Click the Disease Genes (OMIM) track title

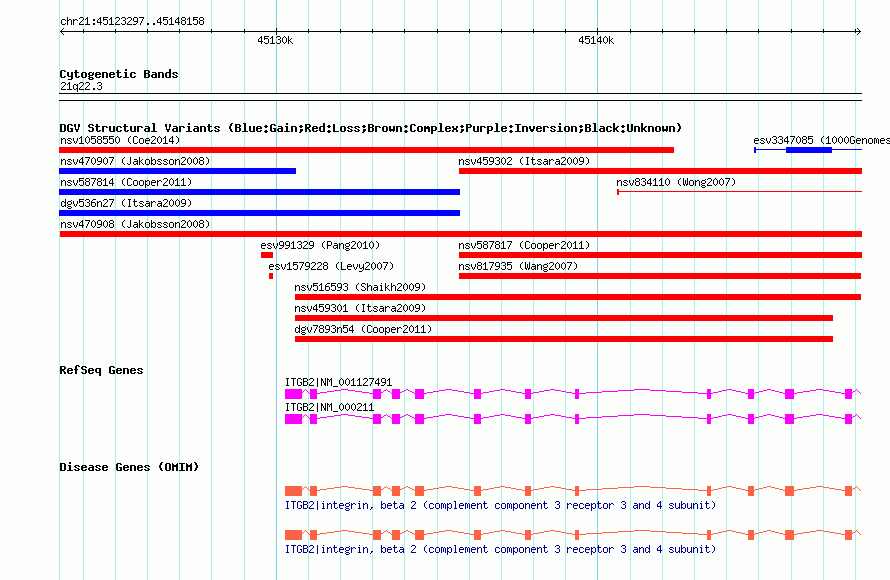tap(129, 467)
